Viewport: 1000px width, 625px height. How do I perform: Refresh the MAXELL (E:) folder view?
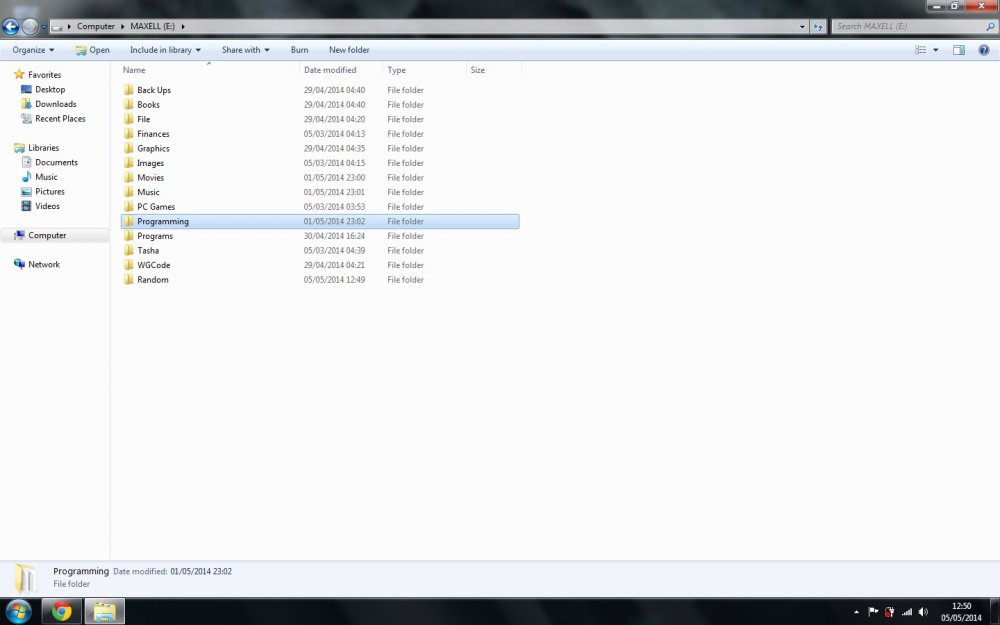click(818, 27)
